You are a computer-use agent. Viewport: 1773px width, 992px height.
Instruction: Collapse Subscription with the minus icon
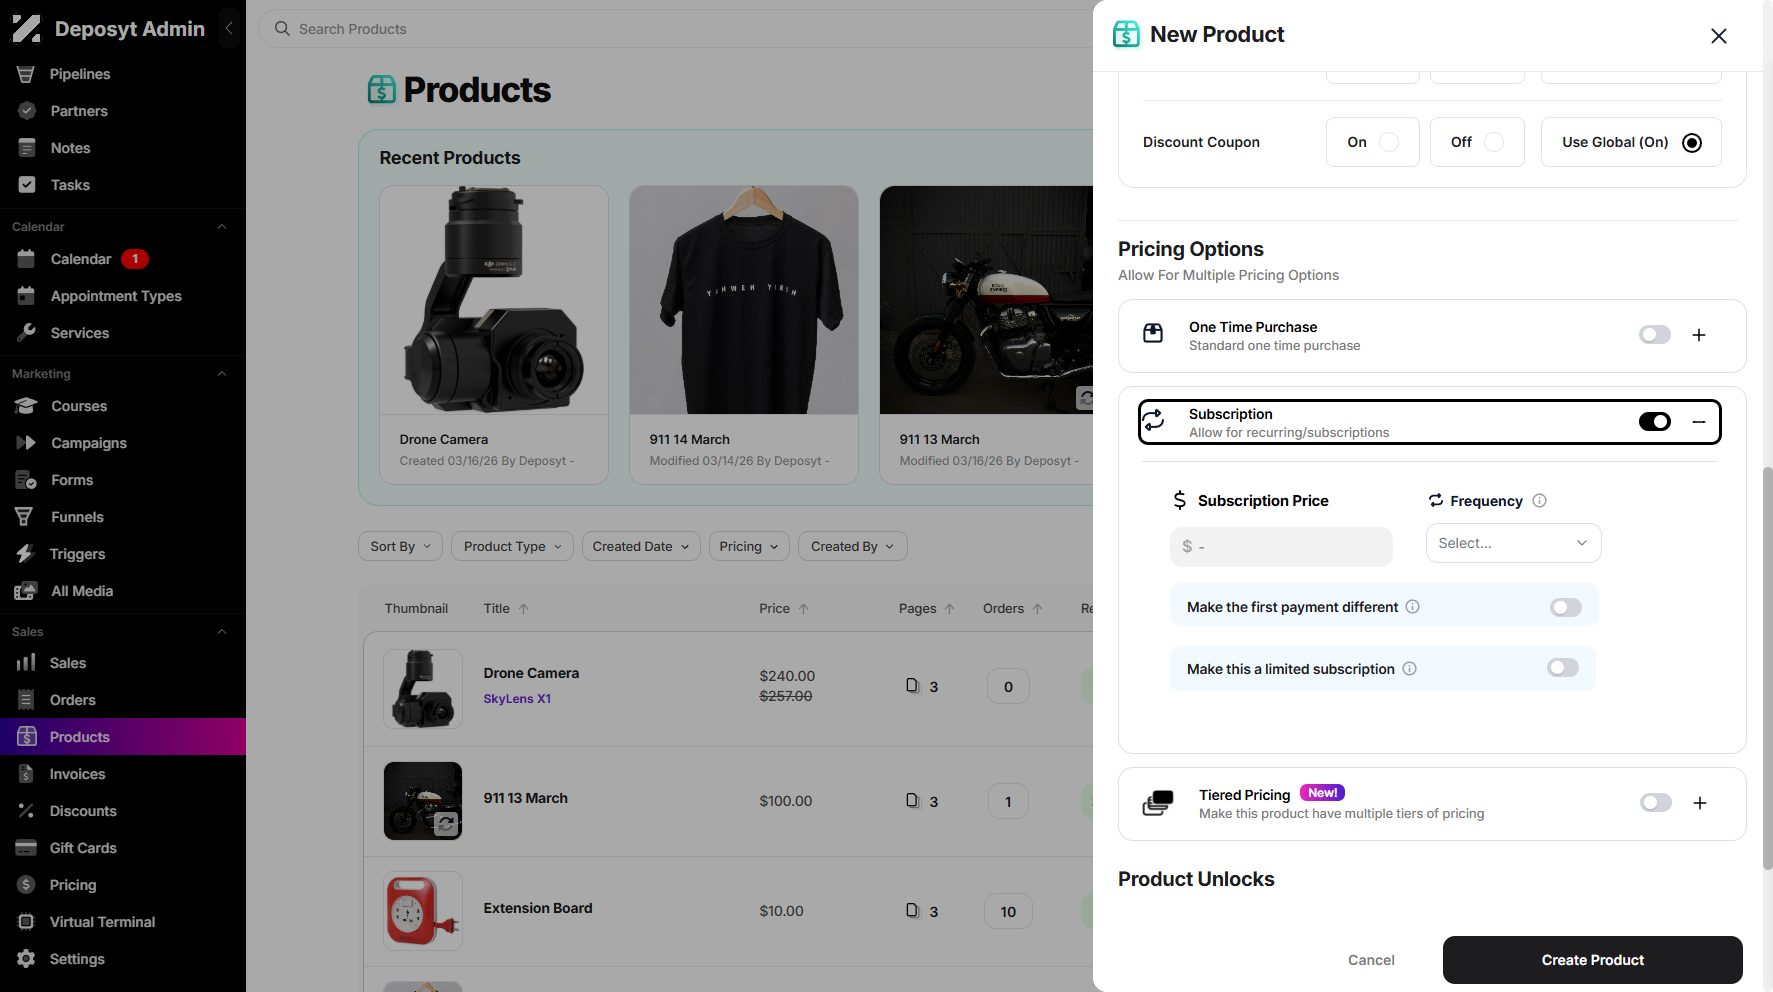(1699, 422)
